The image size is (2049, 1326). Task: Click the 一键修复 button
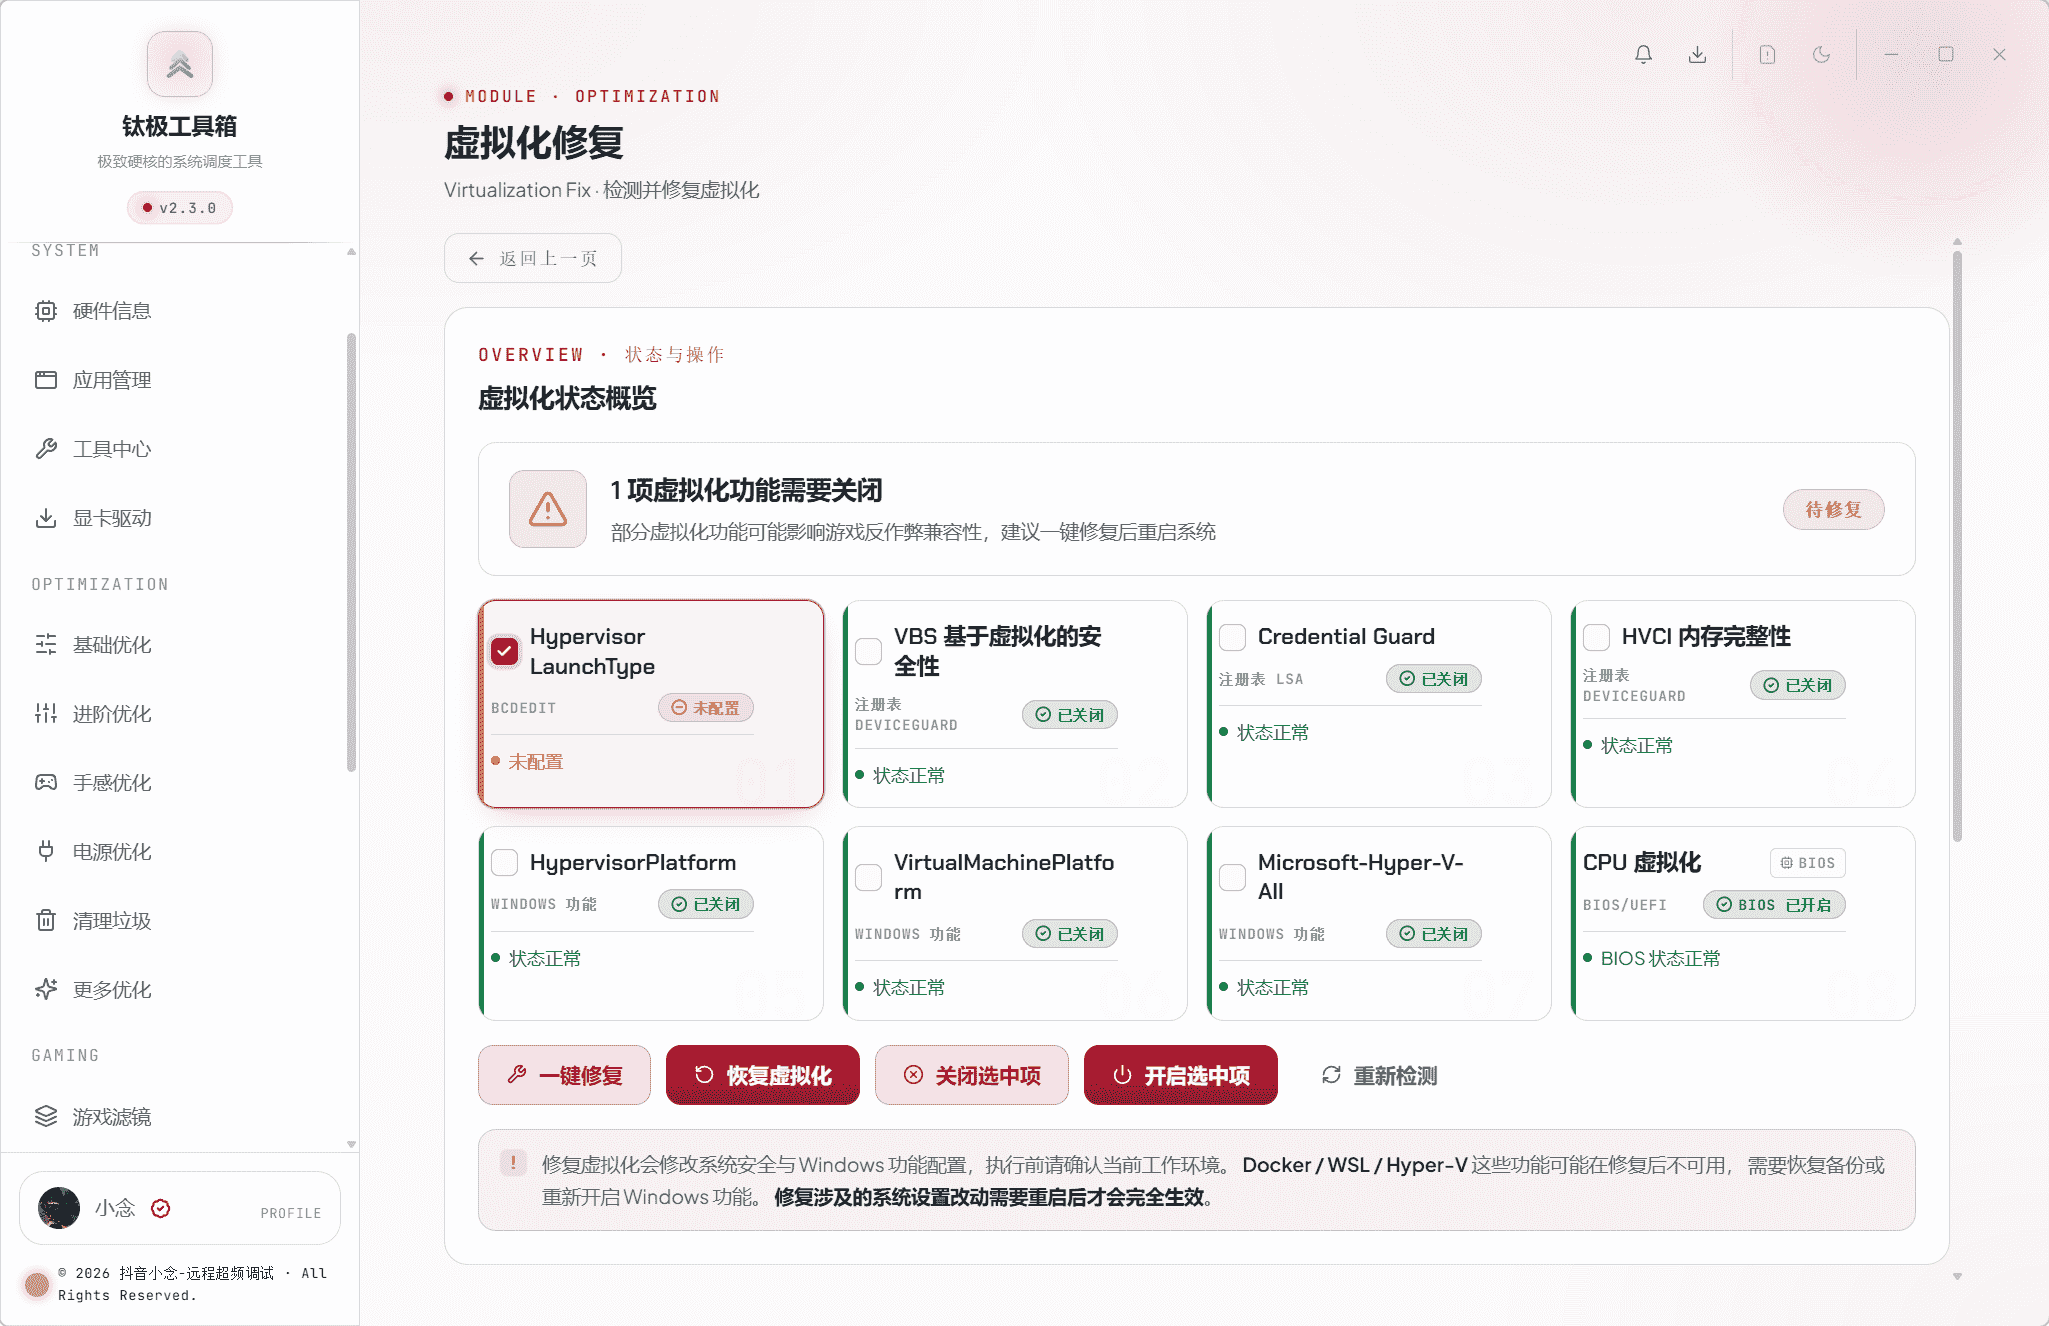click(x=564, y=1075)
